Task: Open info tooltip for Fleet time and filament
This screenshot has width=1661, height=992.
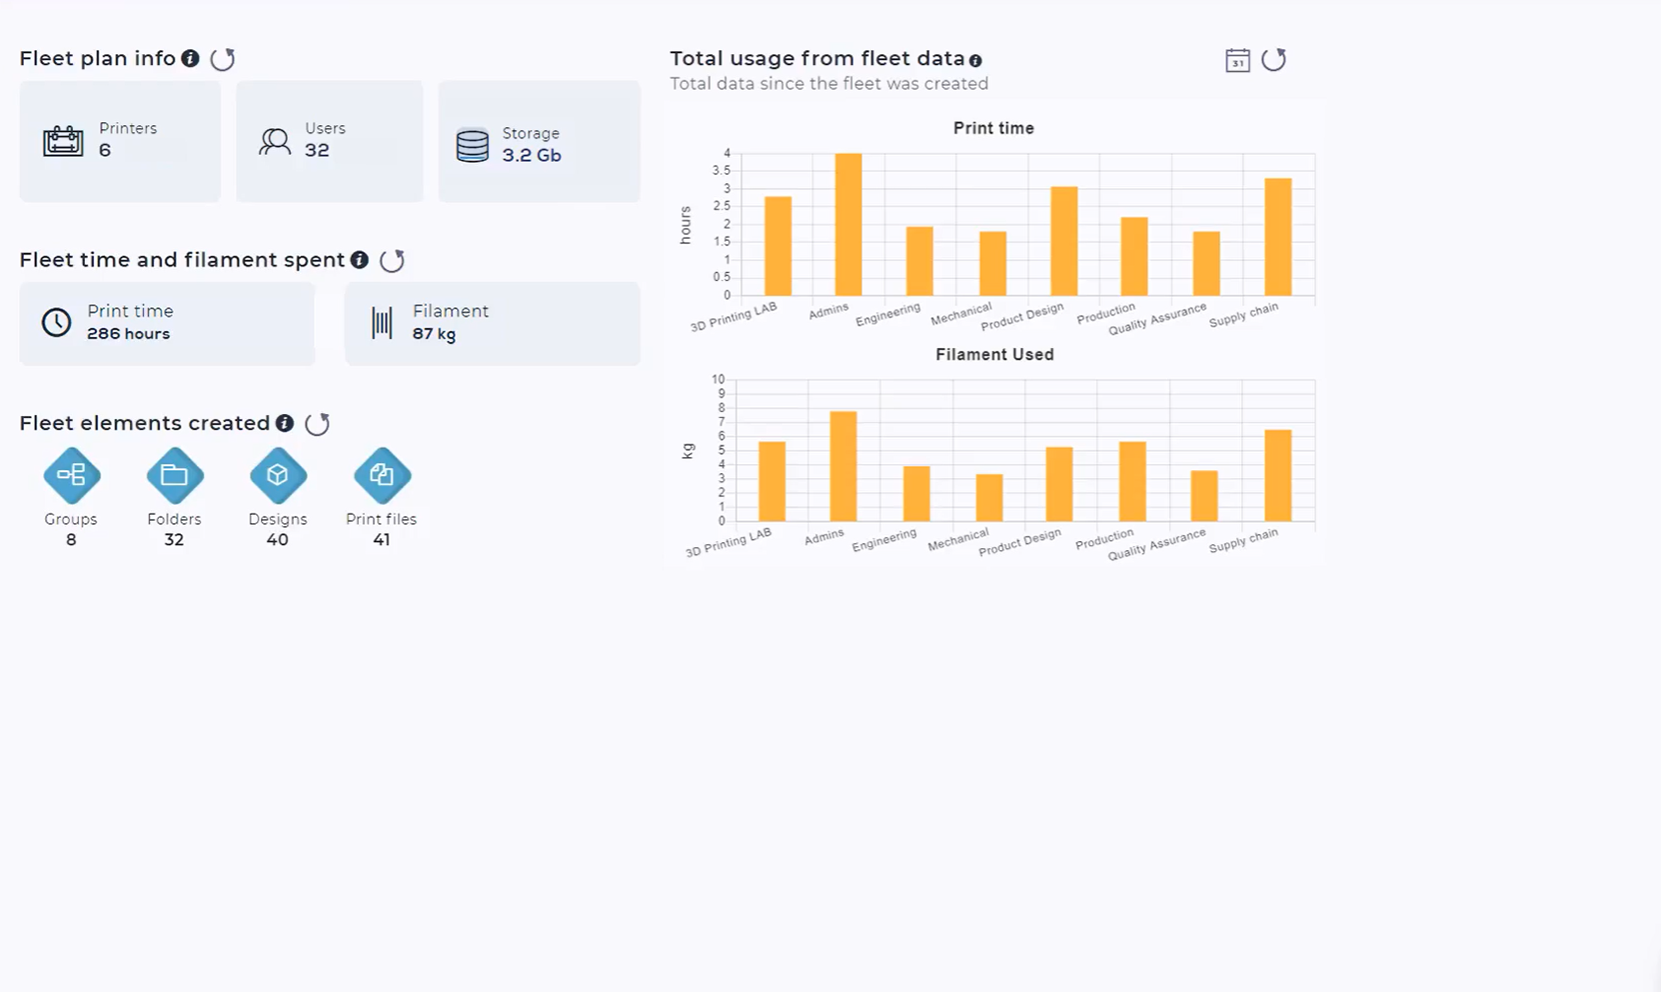Action: pos(359,260)
